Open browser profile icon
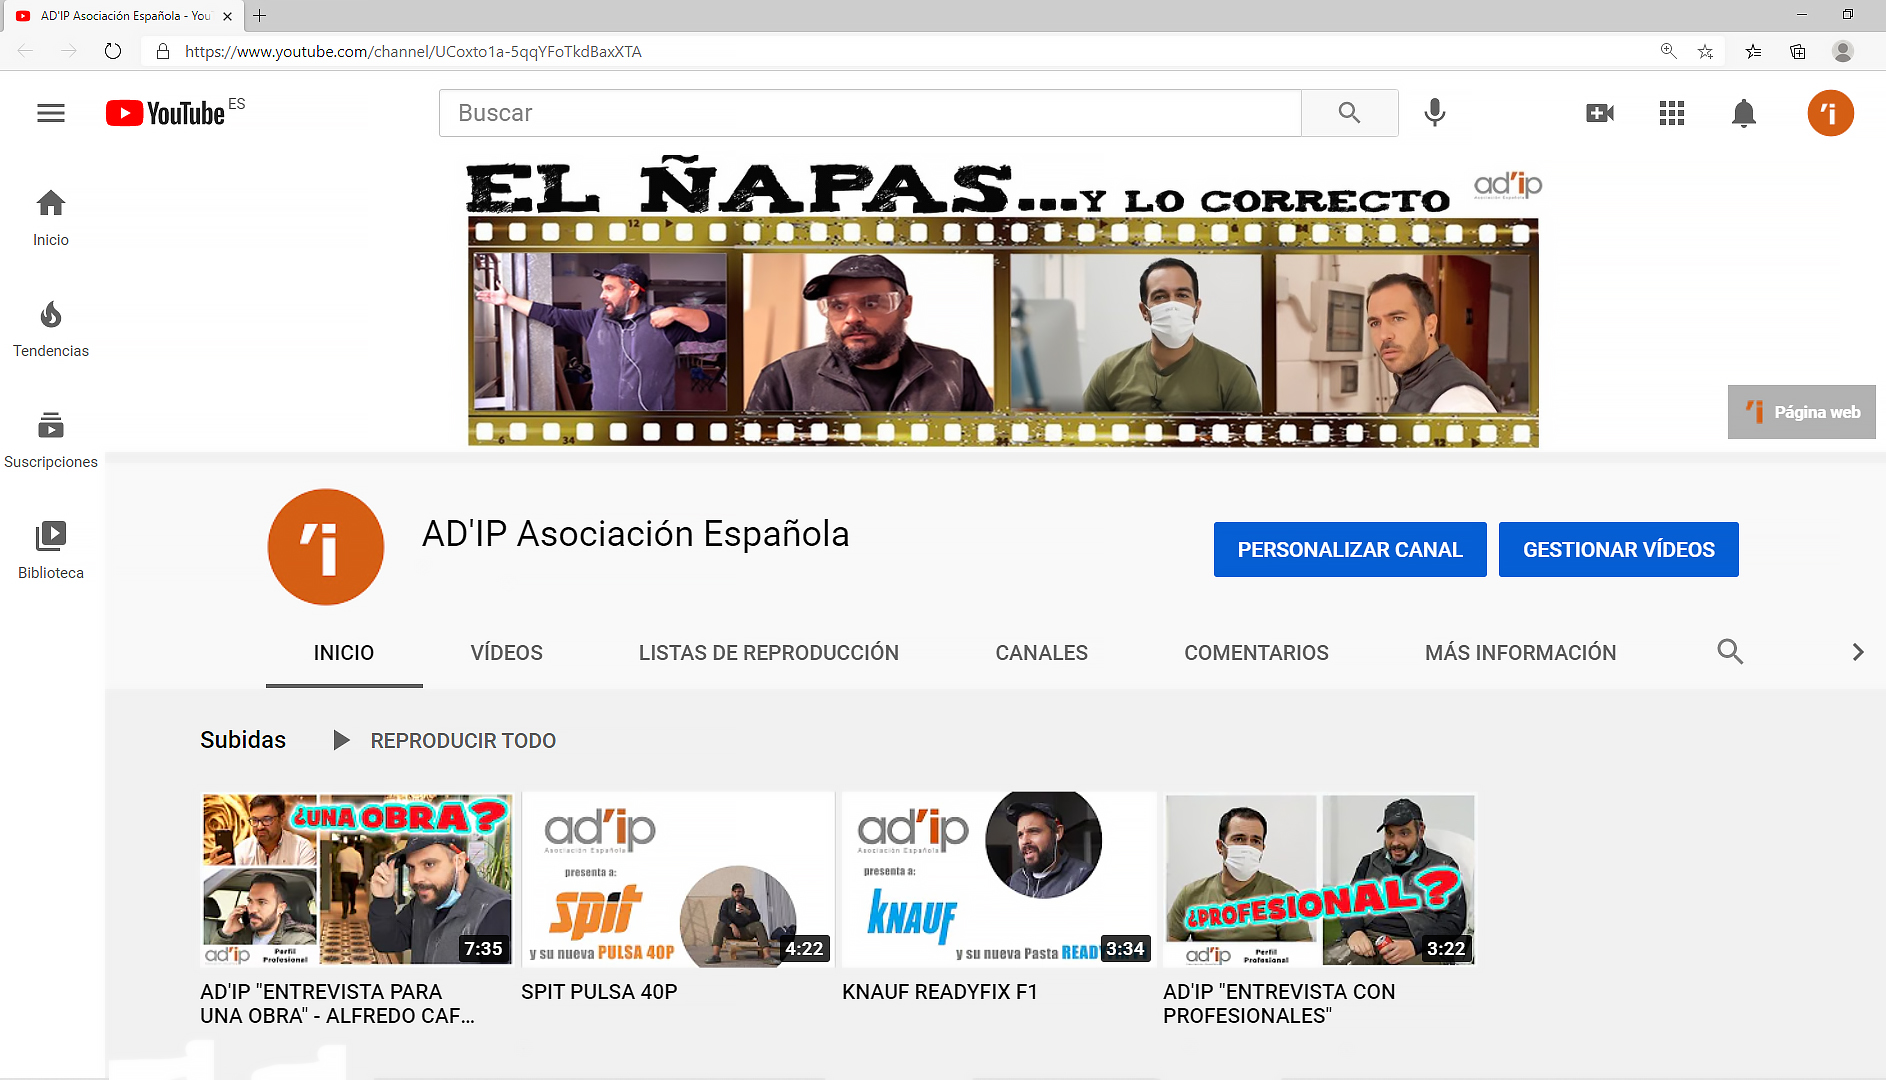This screenshot has height=1080, width=1886. click(1843, 51)
